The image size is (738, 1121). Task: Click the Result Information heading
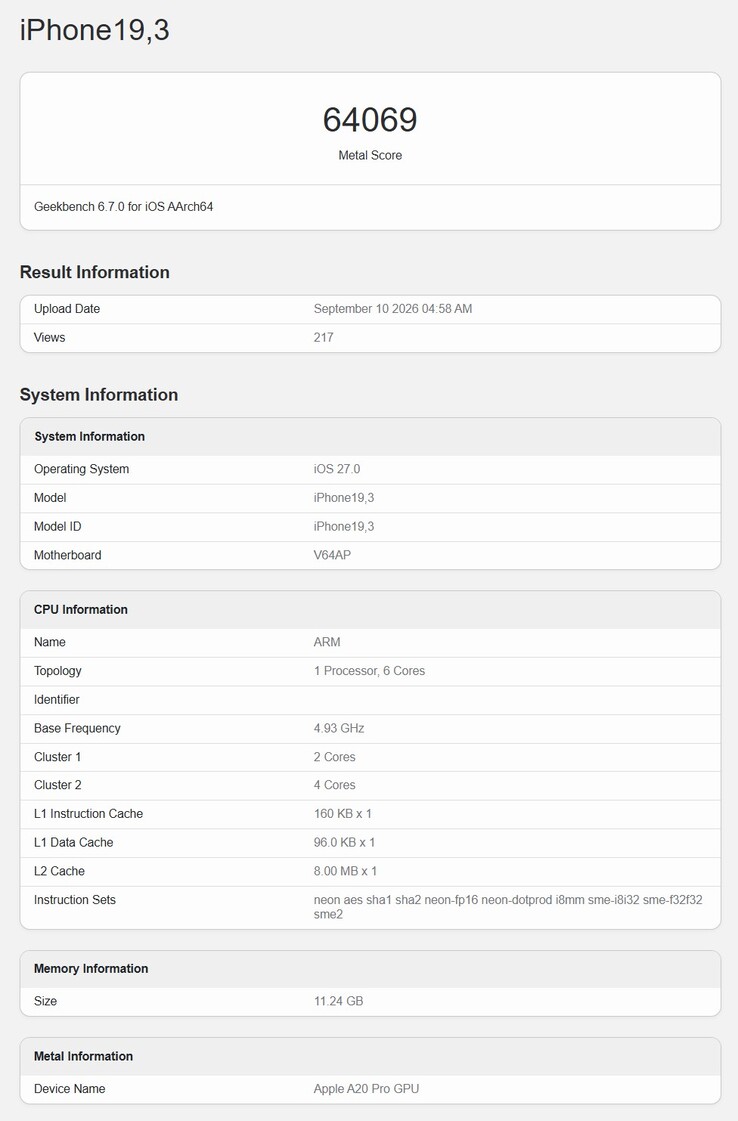coord(94,272)
